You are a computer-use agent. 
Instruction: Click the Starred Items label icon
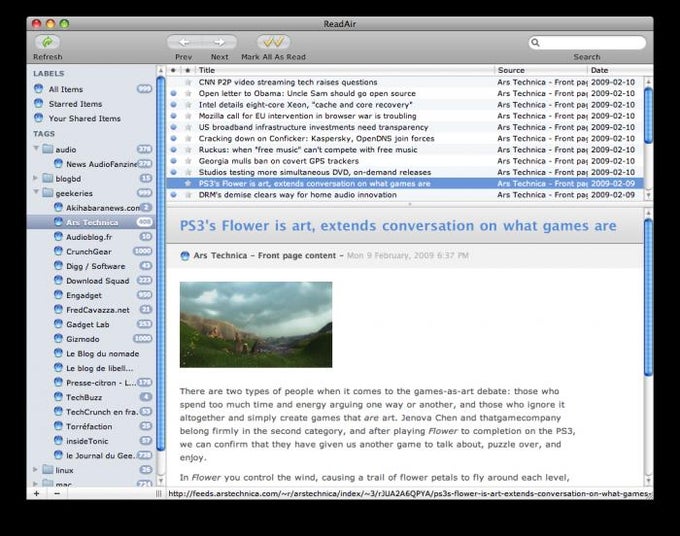pos(39,104)
